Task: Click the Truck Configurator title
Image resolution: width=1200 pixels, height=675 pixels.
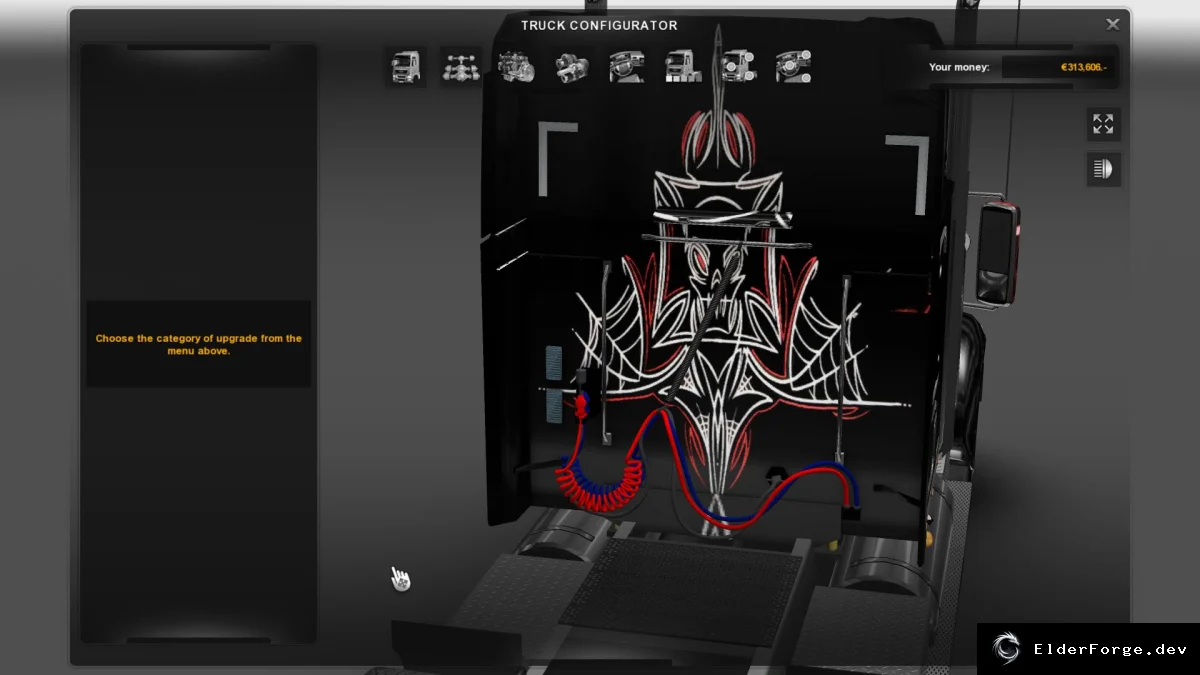Action: (599, 25)
